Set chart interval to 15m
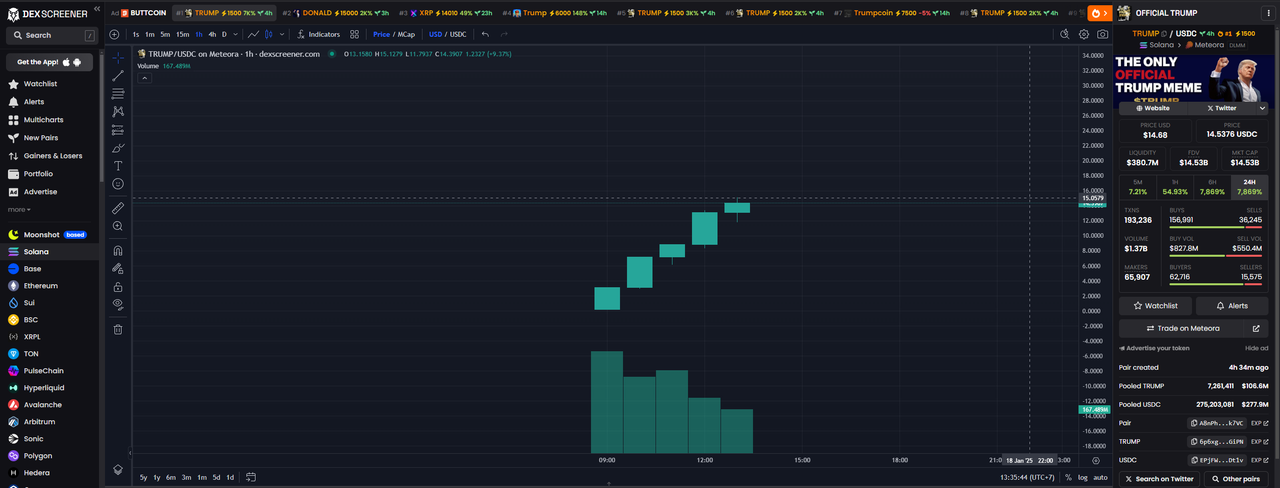1280x488 pixels. coord(182,34)
